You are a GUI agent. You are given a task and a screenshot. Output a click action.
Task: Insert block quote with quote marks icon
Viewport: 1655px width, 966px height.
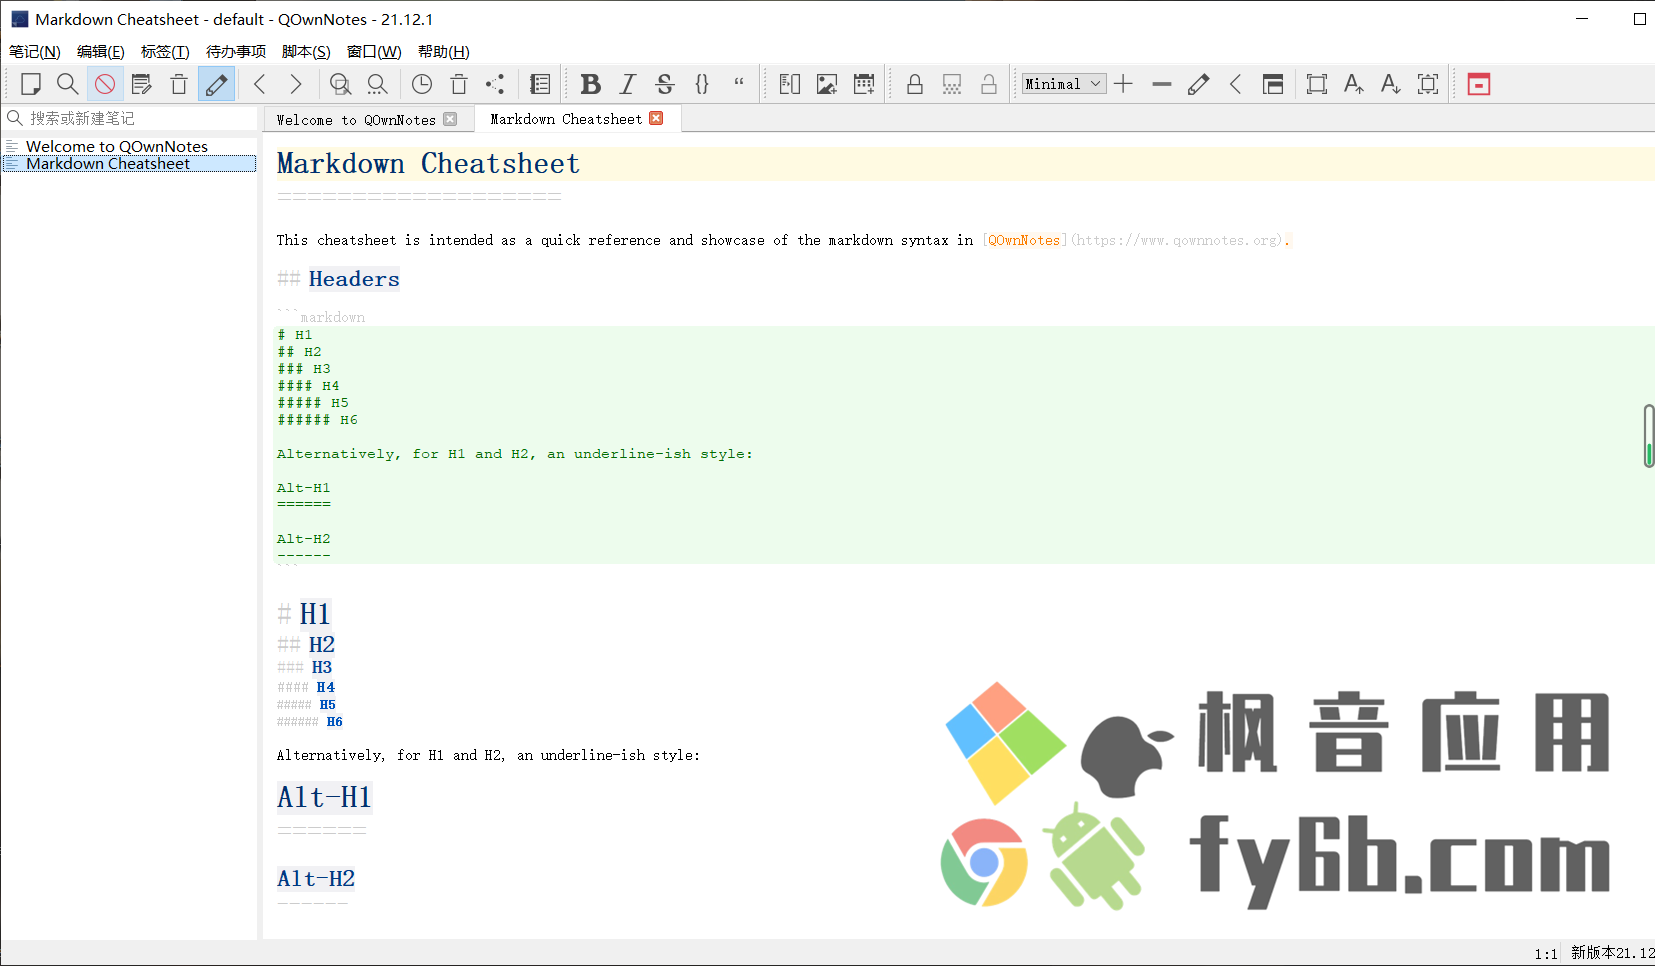coord(739,84)
